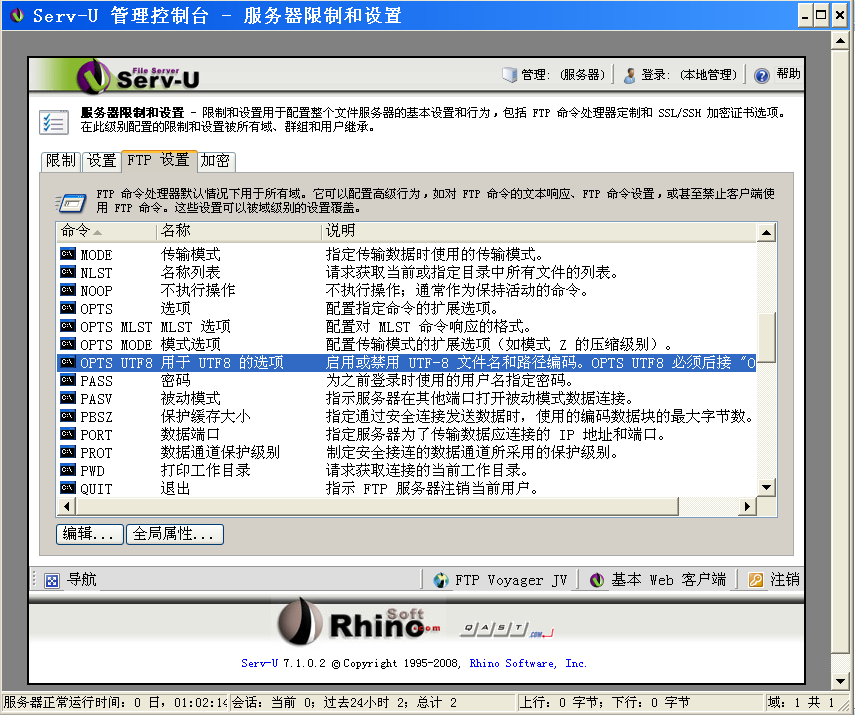Switch to the 加密 tab

(215, 161)
